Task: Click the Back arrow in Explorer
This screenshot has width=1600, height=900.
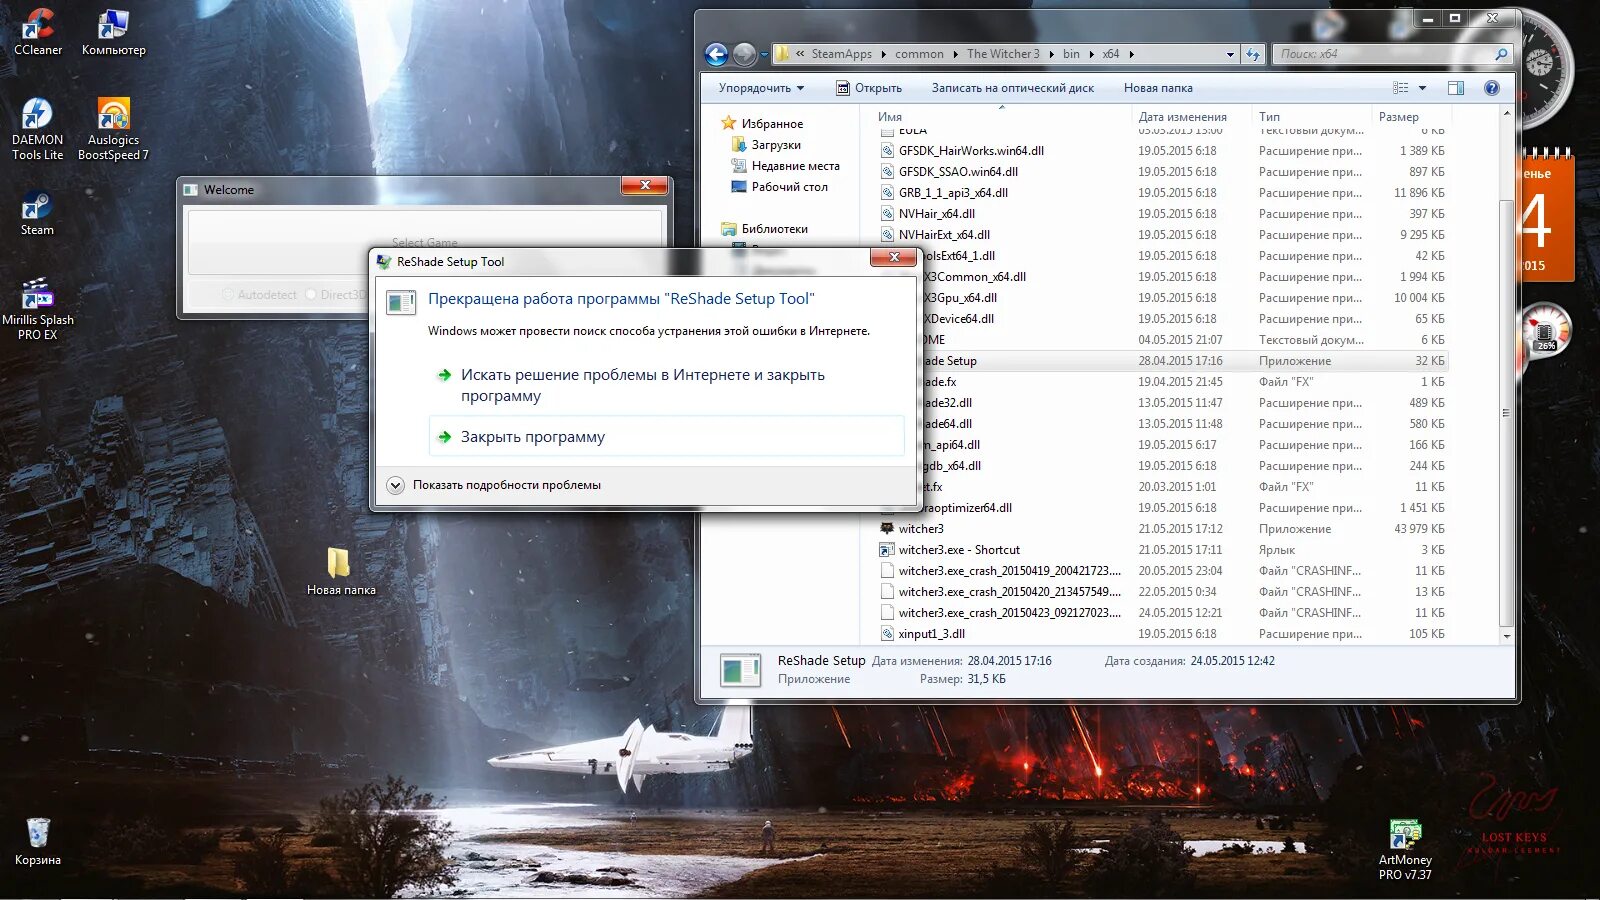Action: click(716, 54)
